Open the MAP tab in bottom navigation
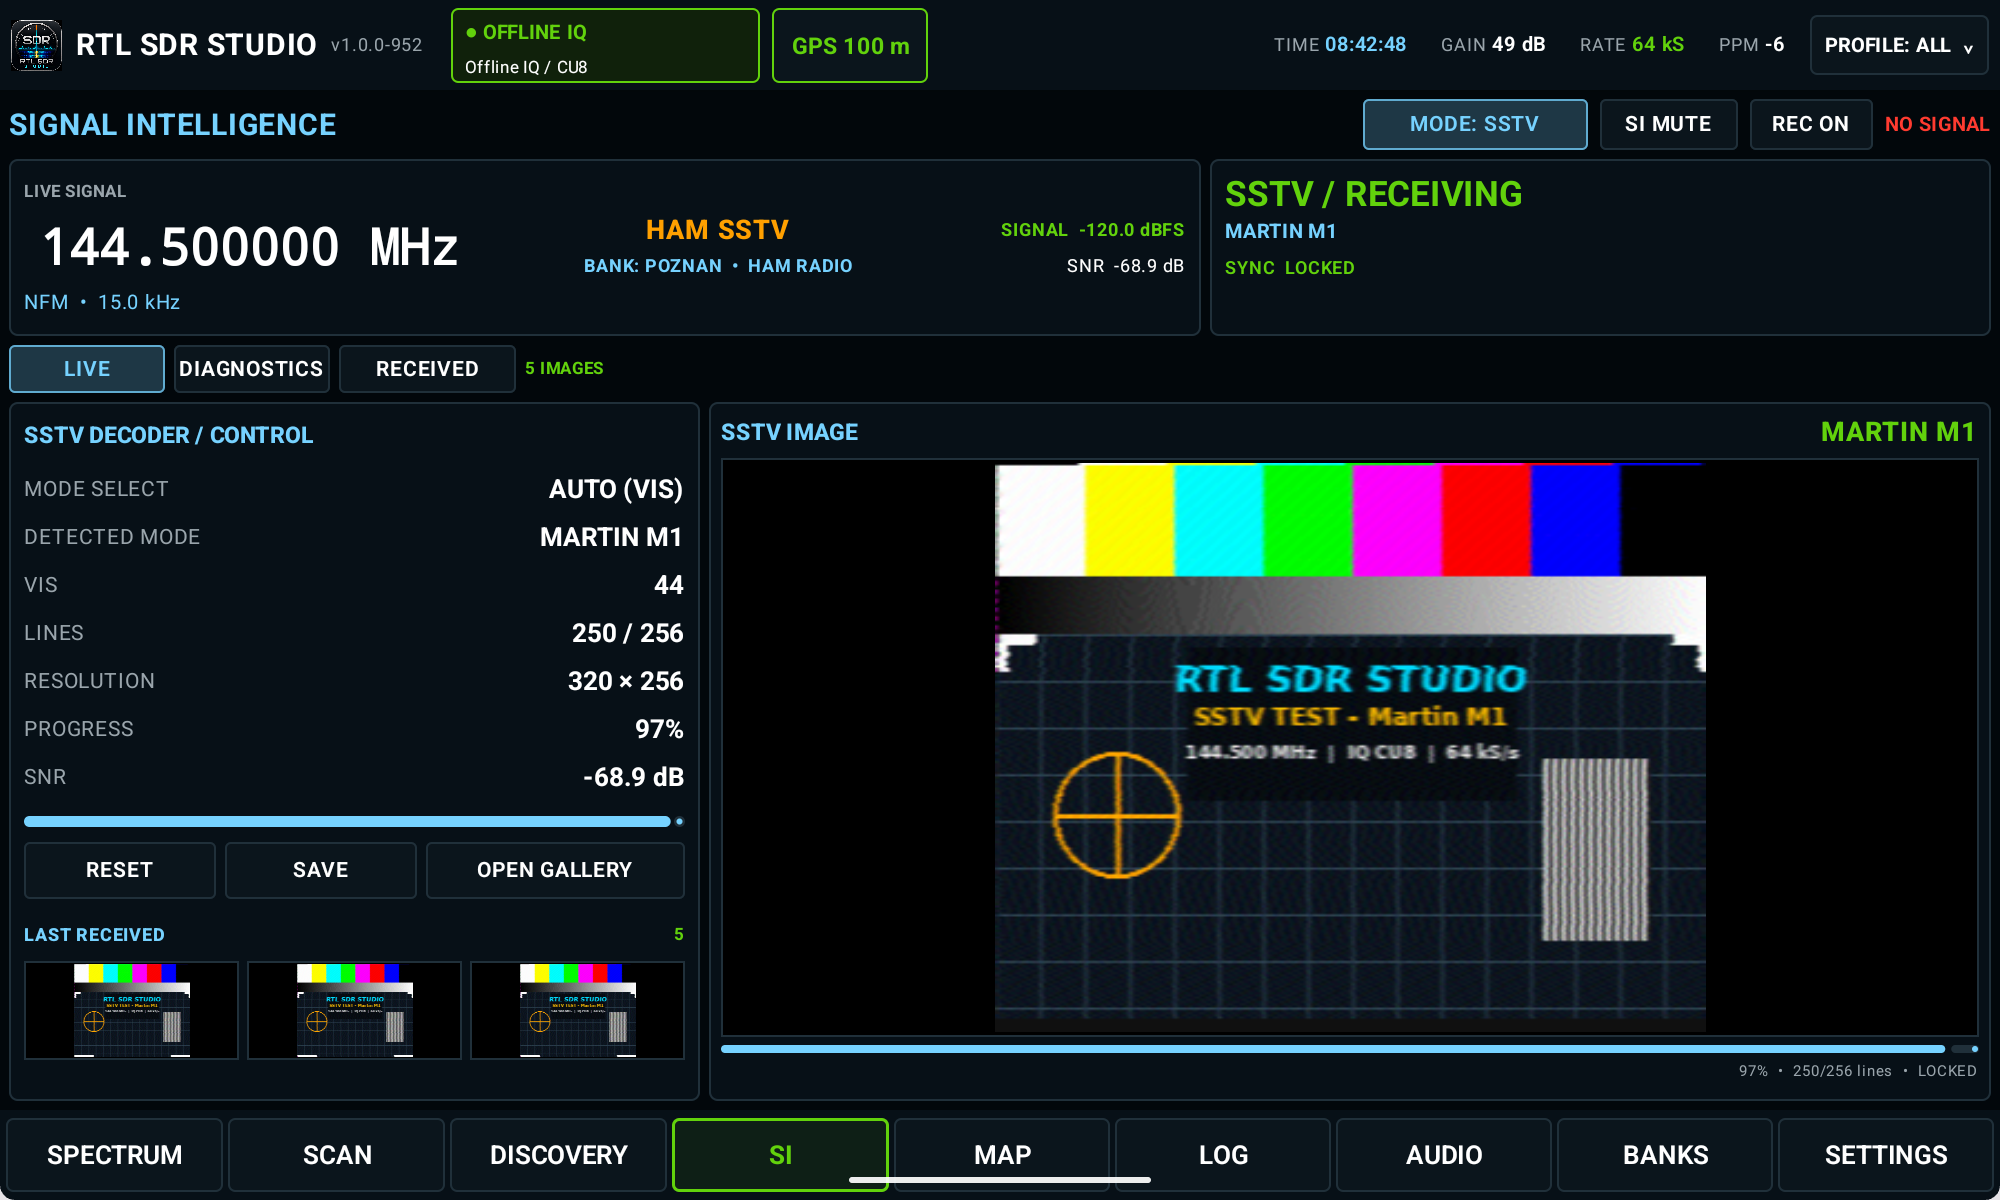The height and width of the screenshot is (1200, 2000). [x=1002, y=1155]
